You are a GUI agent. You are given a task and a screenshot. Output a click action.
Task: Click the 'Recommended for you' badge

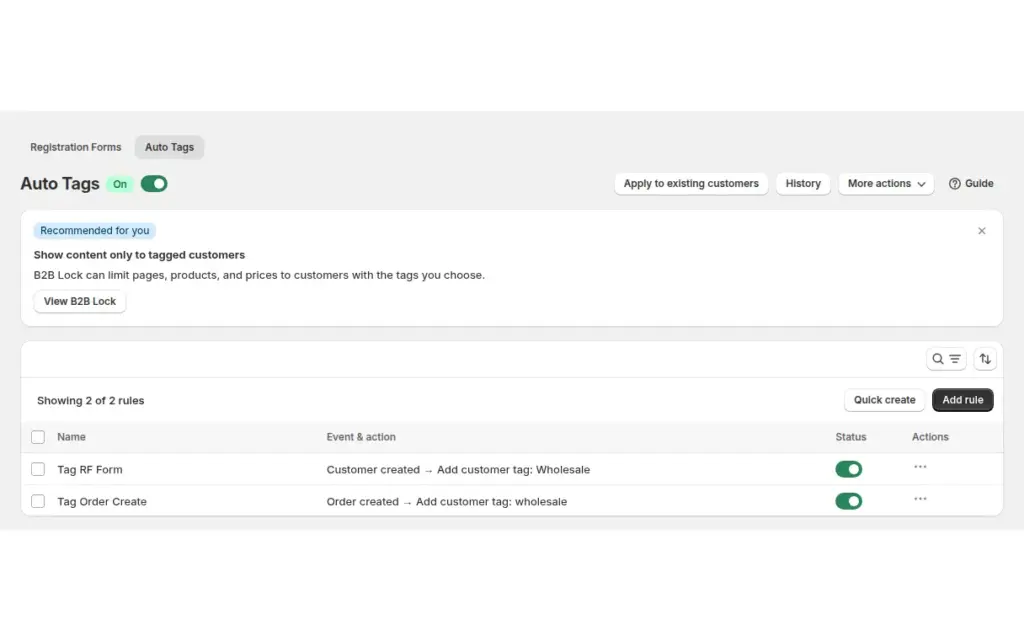click(95, 230)
